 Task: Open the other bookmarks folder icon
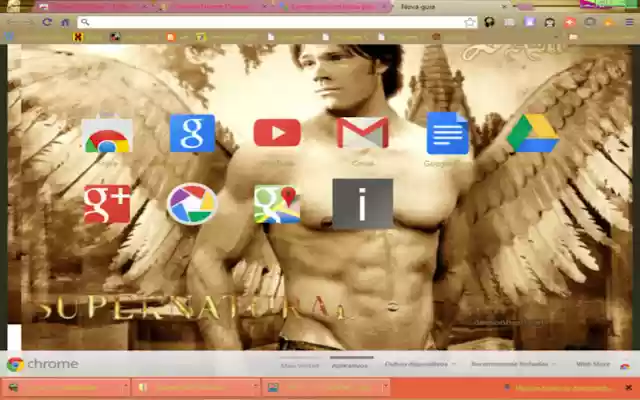(573, 37)
